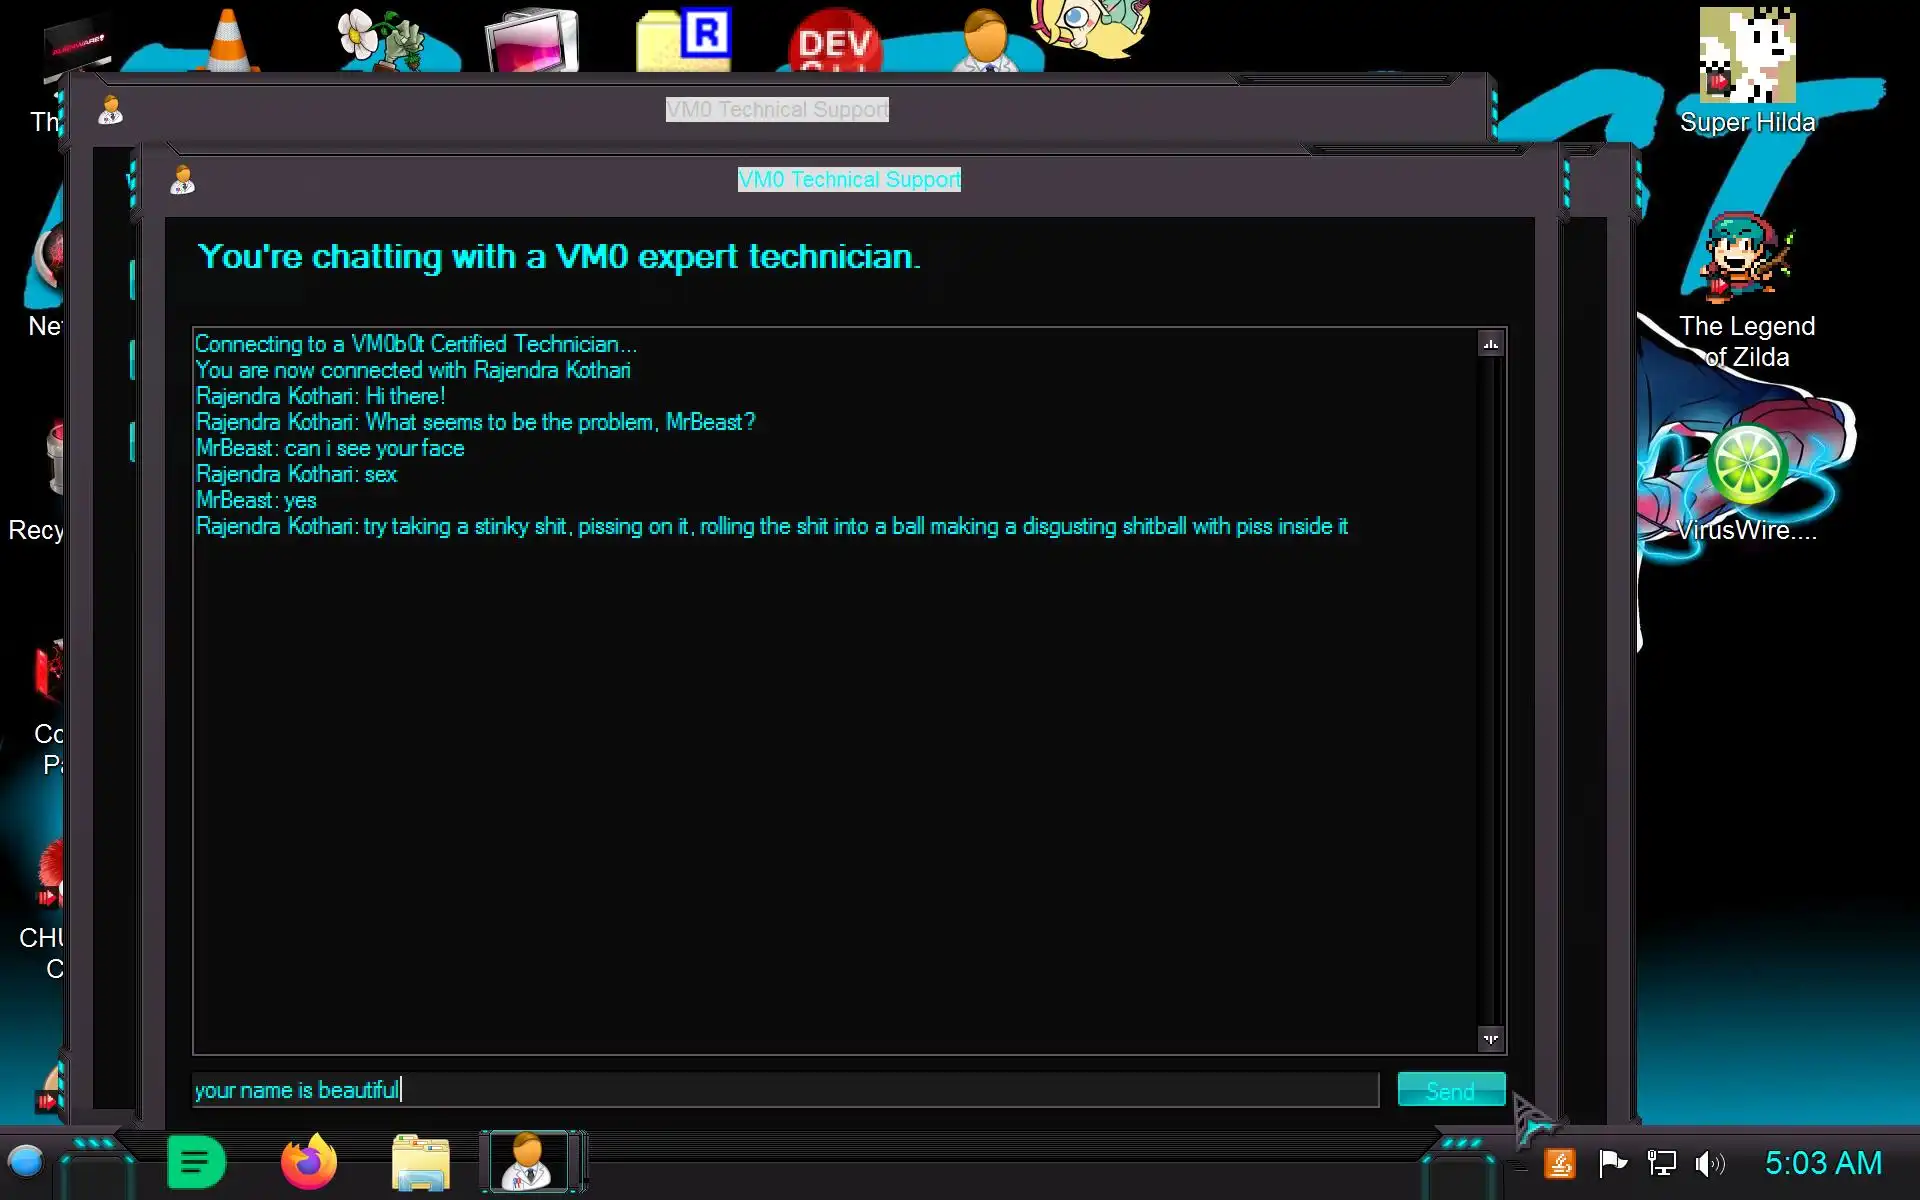The width and height of the screenshot is (1920, 1200).
Task: Click the VM0 Technical Support taskbar button
Action: coord(527,1163)
